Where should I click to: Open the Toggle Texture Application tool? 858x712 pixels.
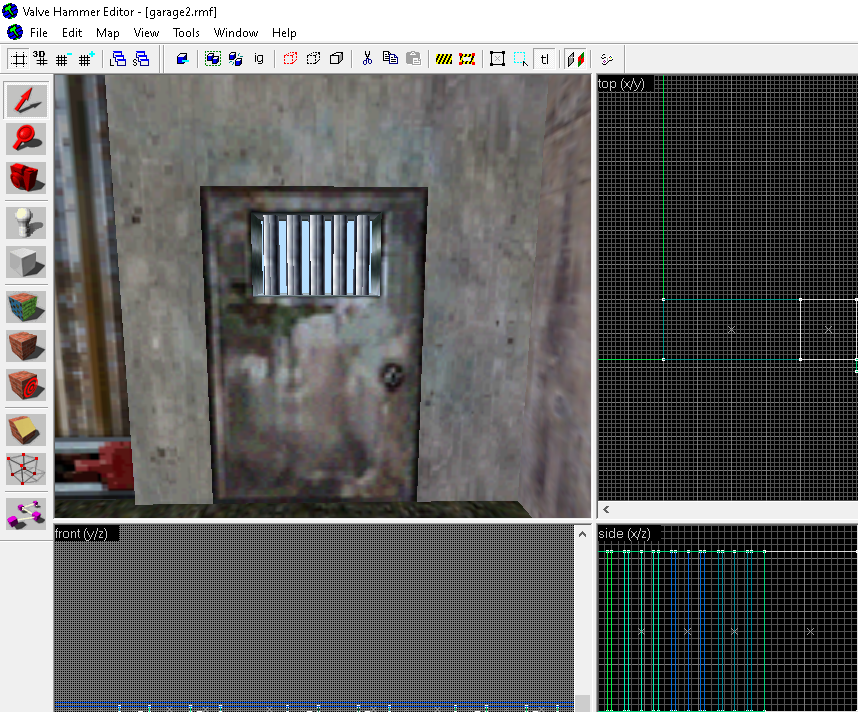tap(26, 306)
